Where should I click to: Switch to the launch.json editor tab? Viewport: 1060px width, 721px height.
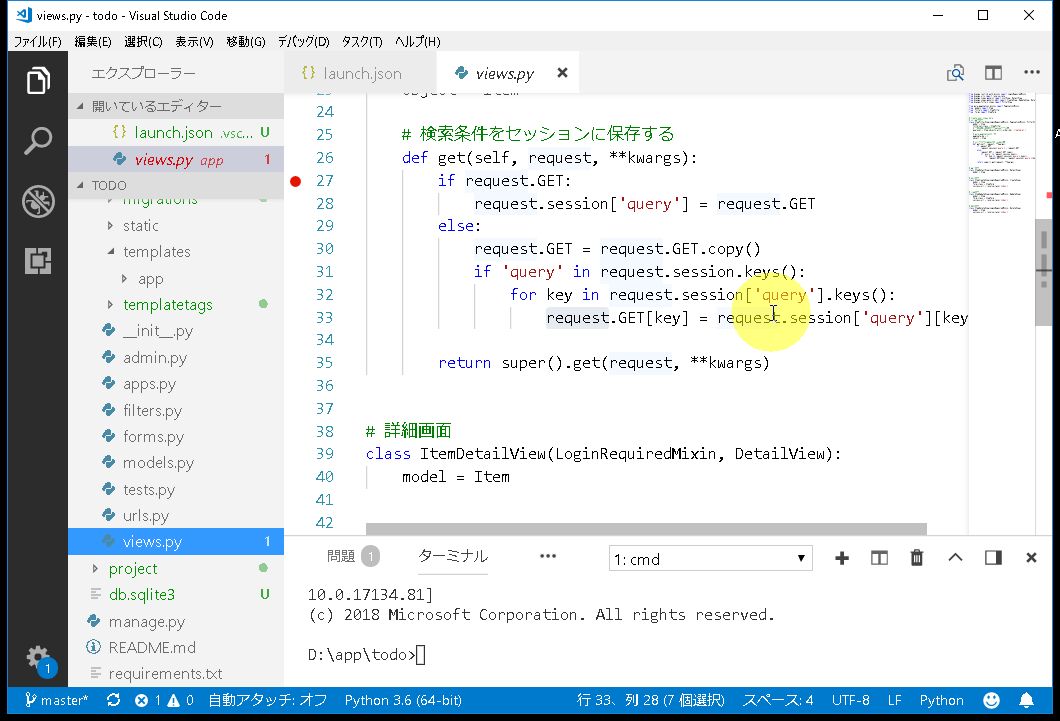click(x=361, y=73)
